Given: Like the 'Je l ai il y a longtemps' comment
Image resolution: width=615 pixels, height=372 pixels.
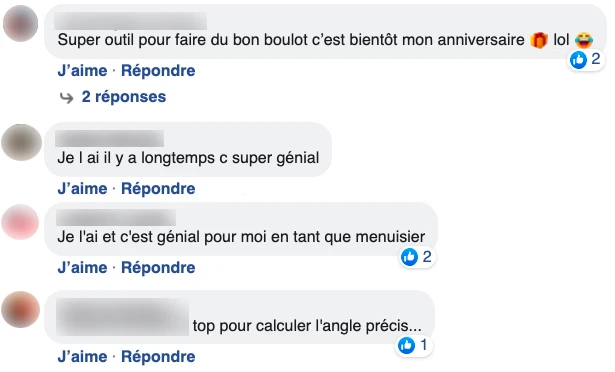Looking at the screenshot, I should click(x=82, y=189).
